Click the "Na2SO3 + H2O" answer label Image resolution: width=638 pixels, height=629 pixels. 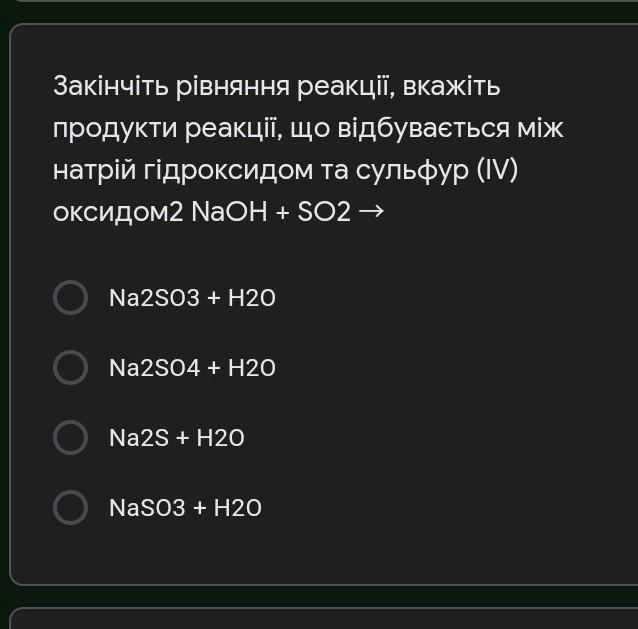pos(192,298)
